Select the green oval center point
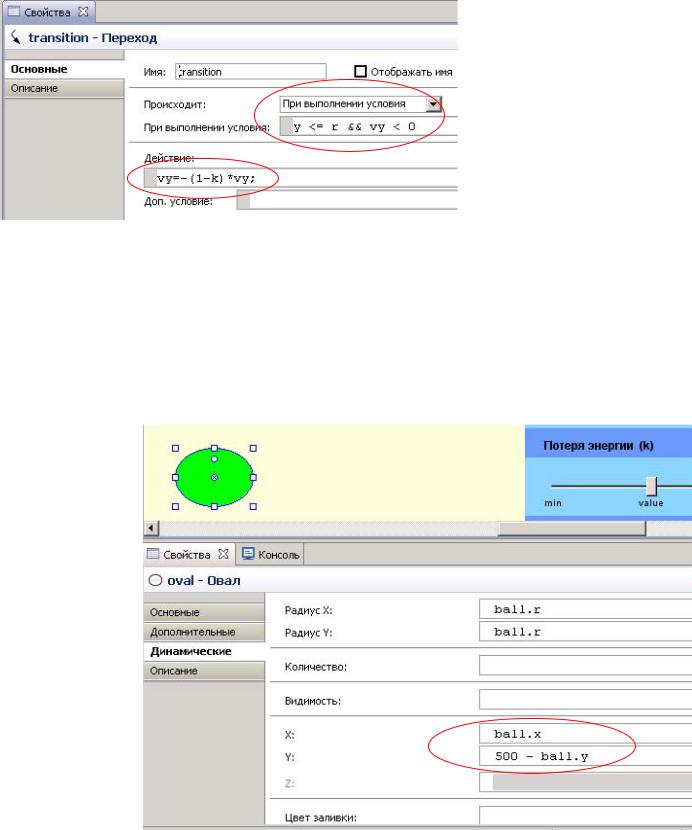Viewport: 692px width, 830px height. tap(214, 477)
